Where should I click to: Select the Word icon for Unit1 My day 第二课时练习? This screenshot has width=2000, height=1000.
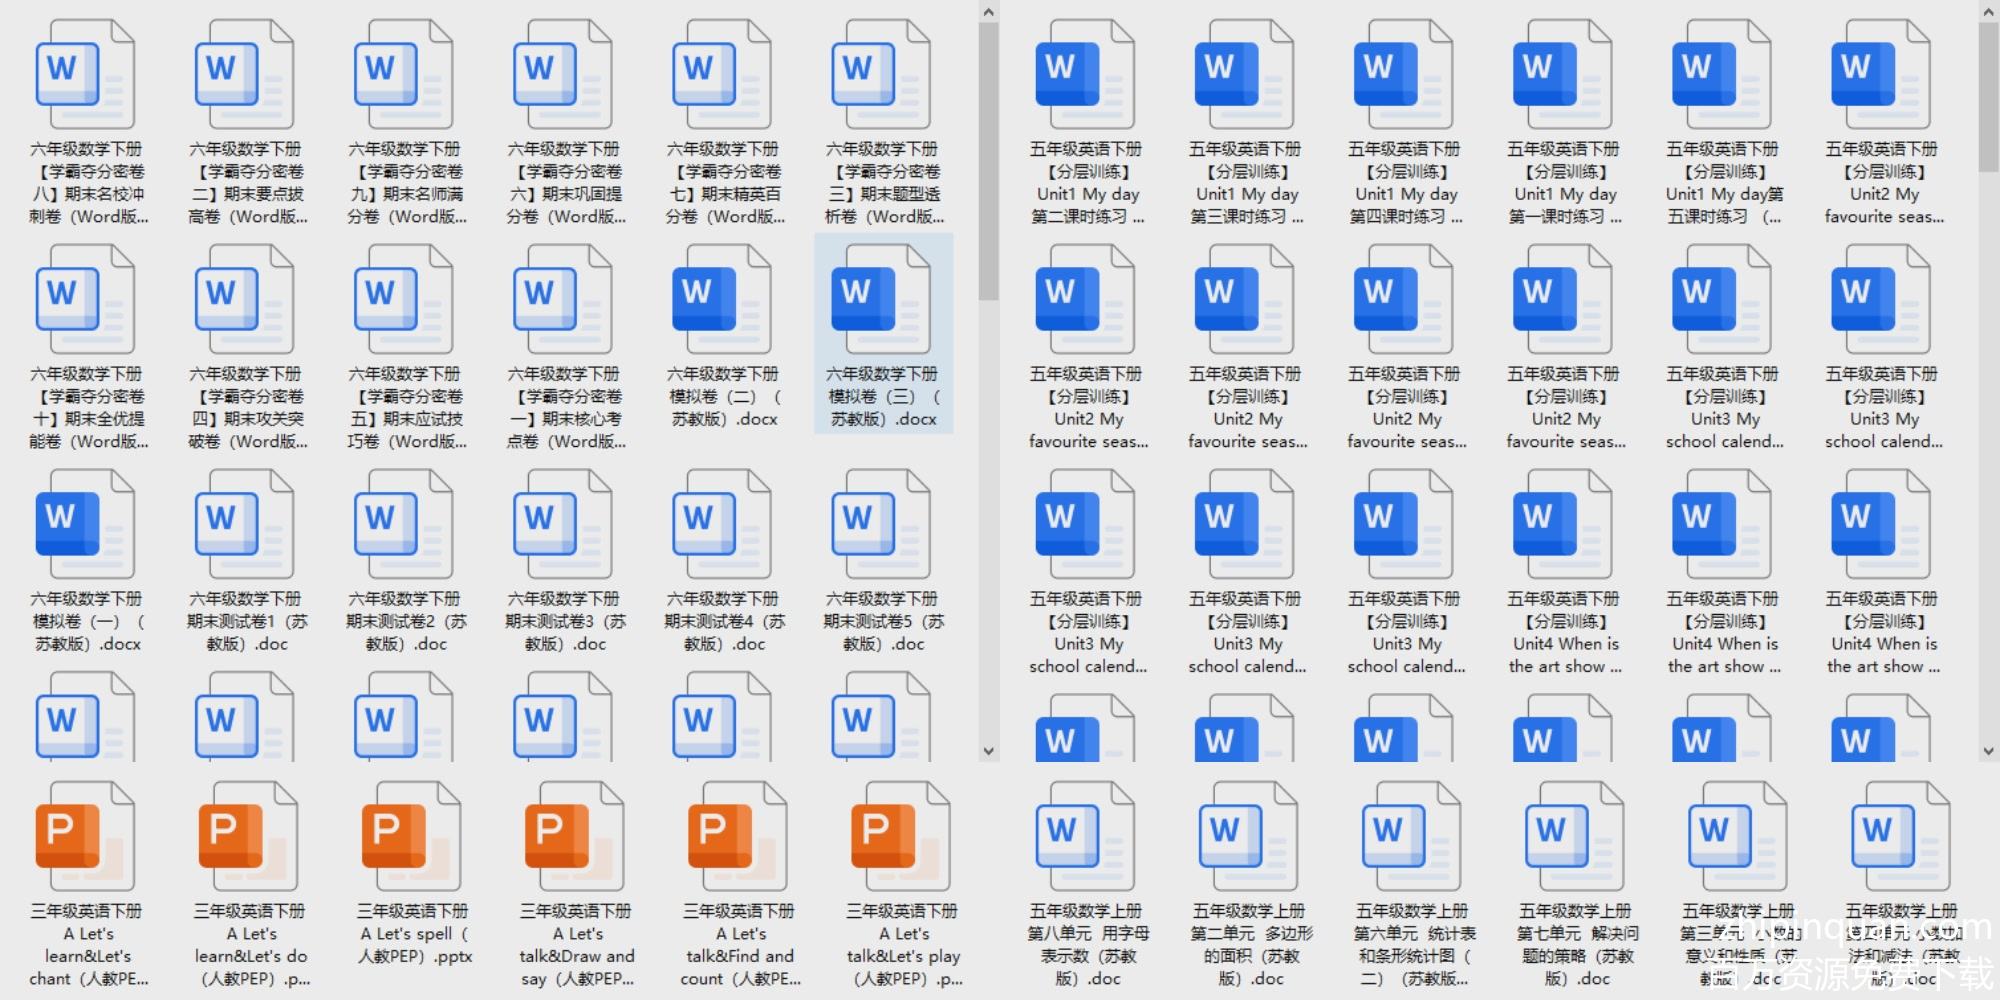(x=1084, y=75)
